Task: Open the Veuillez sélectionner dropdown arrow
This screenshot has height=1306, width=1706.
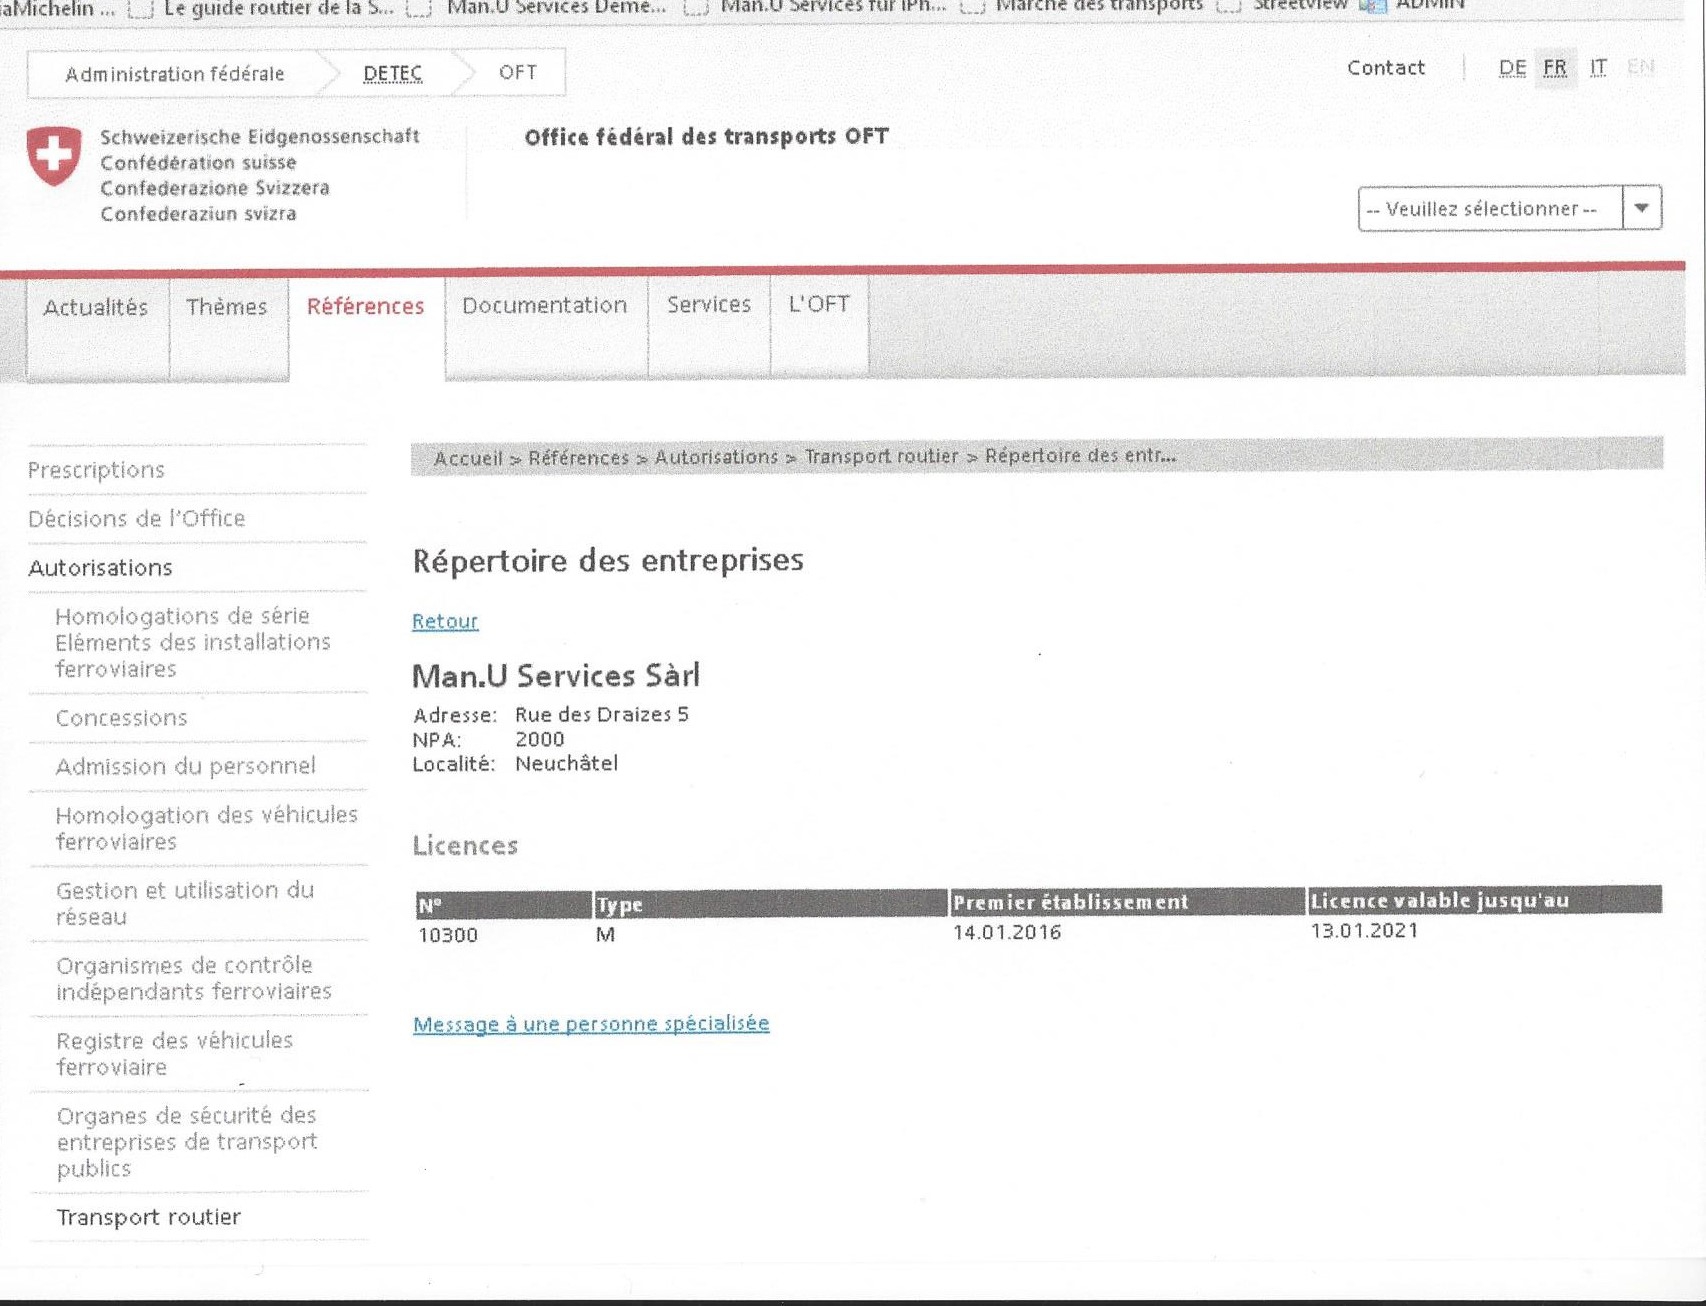Action: [1642, 208]
